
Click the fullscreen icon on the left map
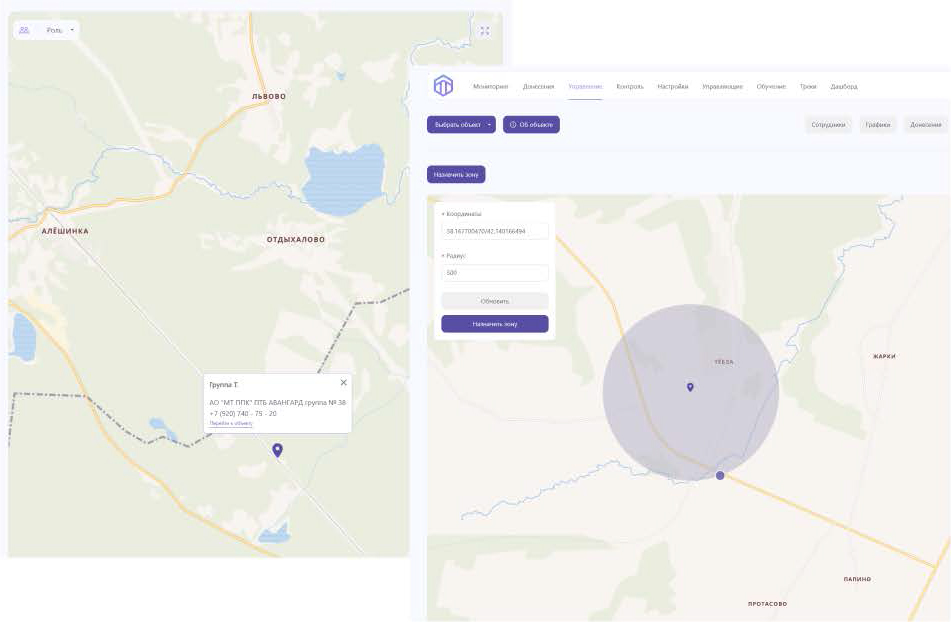coord(485,31)
